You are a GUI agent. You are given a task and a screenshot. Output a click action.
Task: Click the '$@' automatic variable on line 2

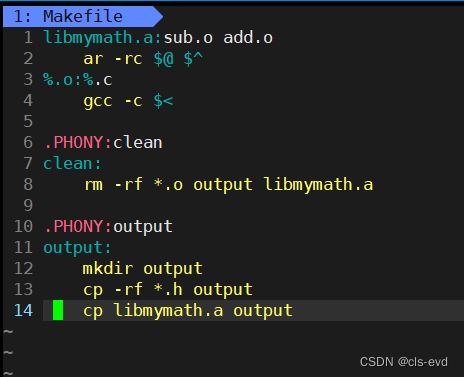(x=163, y=59)
